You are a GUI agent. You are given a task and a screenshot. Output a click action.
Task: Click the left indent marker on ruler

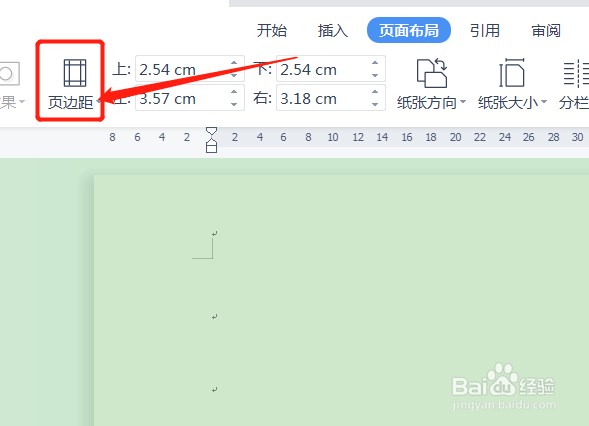(x=211, y=146)
